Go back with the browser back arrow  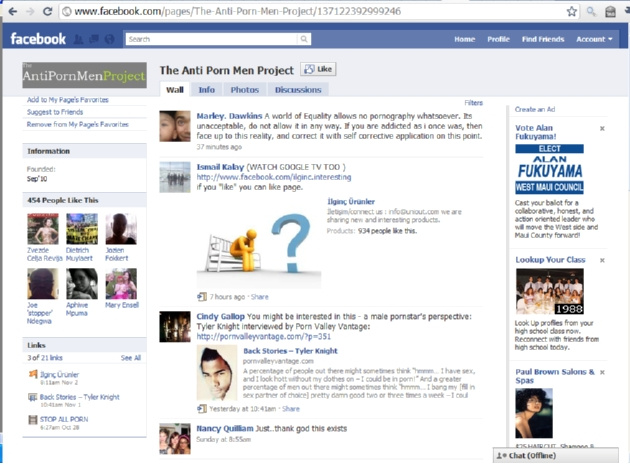[x=12, y=11]
